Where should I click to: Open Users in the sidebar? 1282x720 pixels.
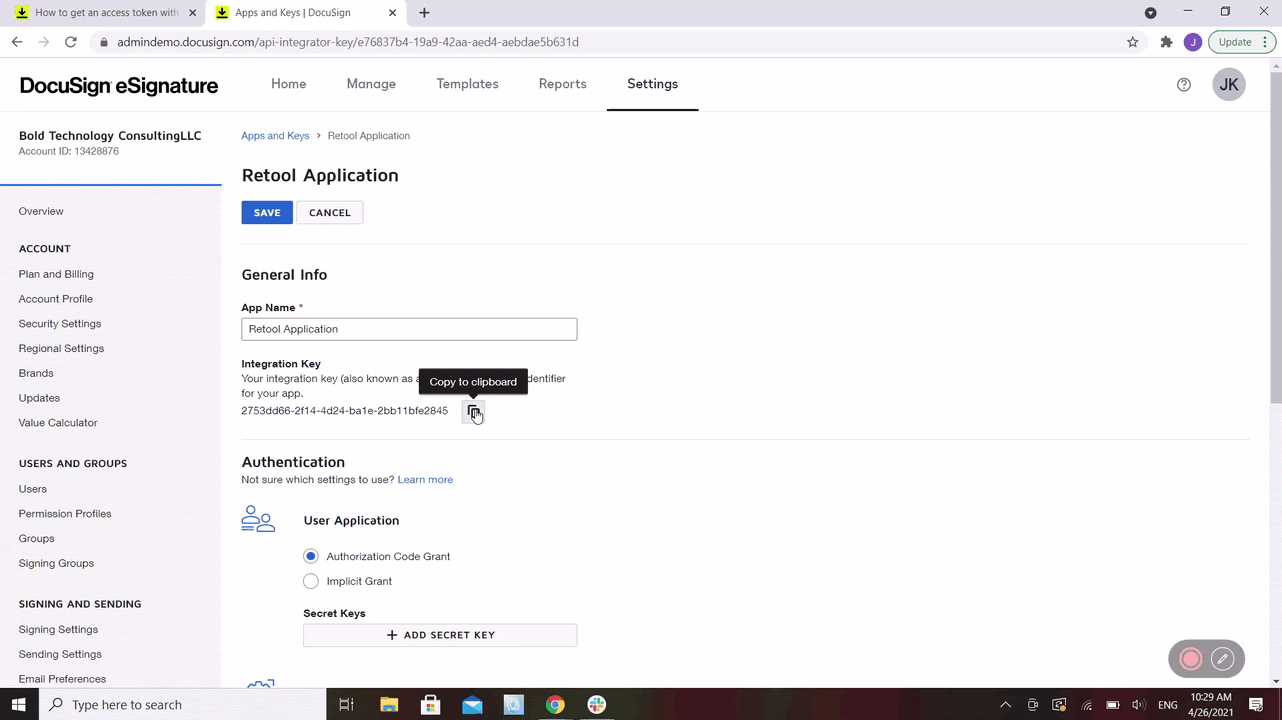tap(32, 489)
